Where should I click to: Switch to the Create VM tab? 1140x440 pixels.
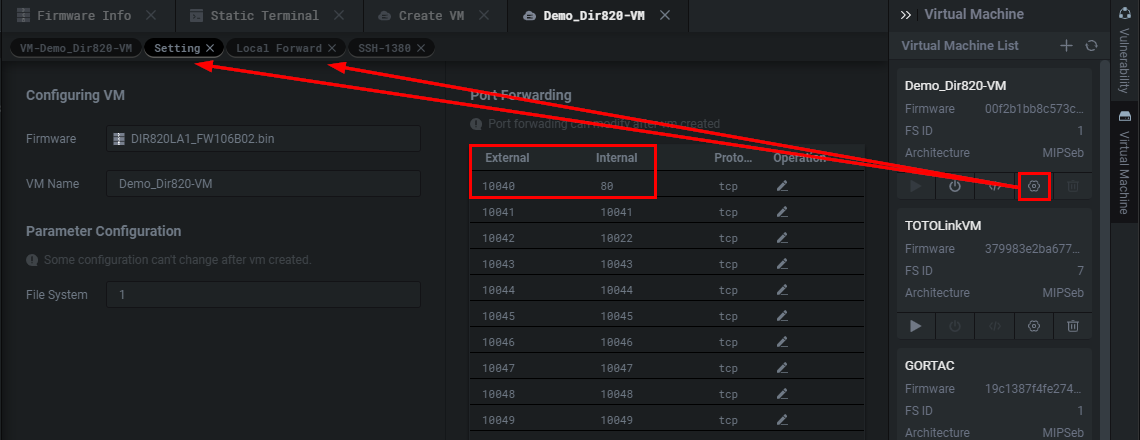tap(422, 15)
